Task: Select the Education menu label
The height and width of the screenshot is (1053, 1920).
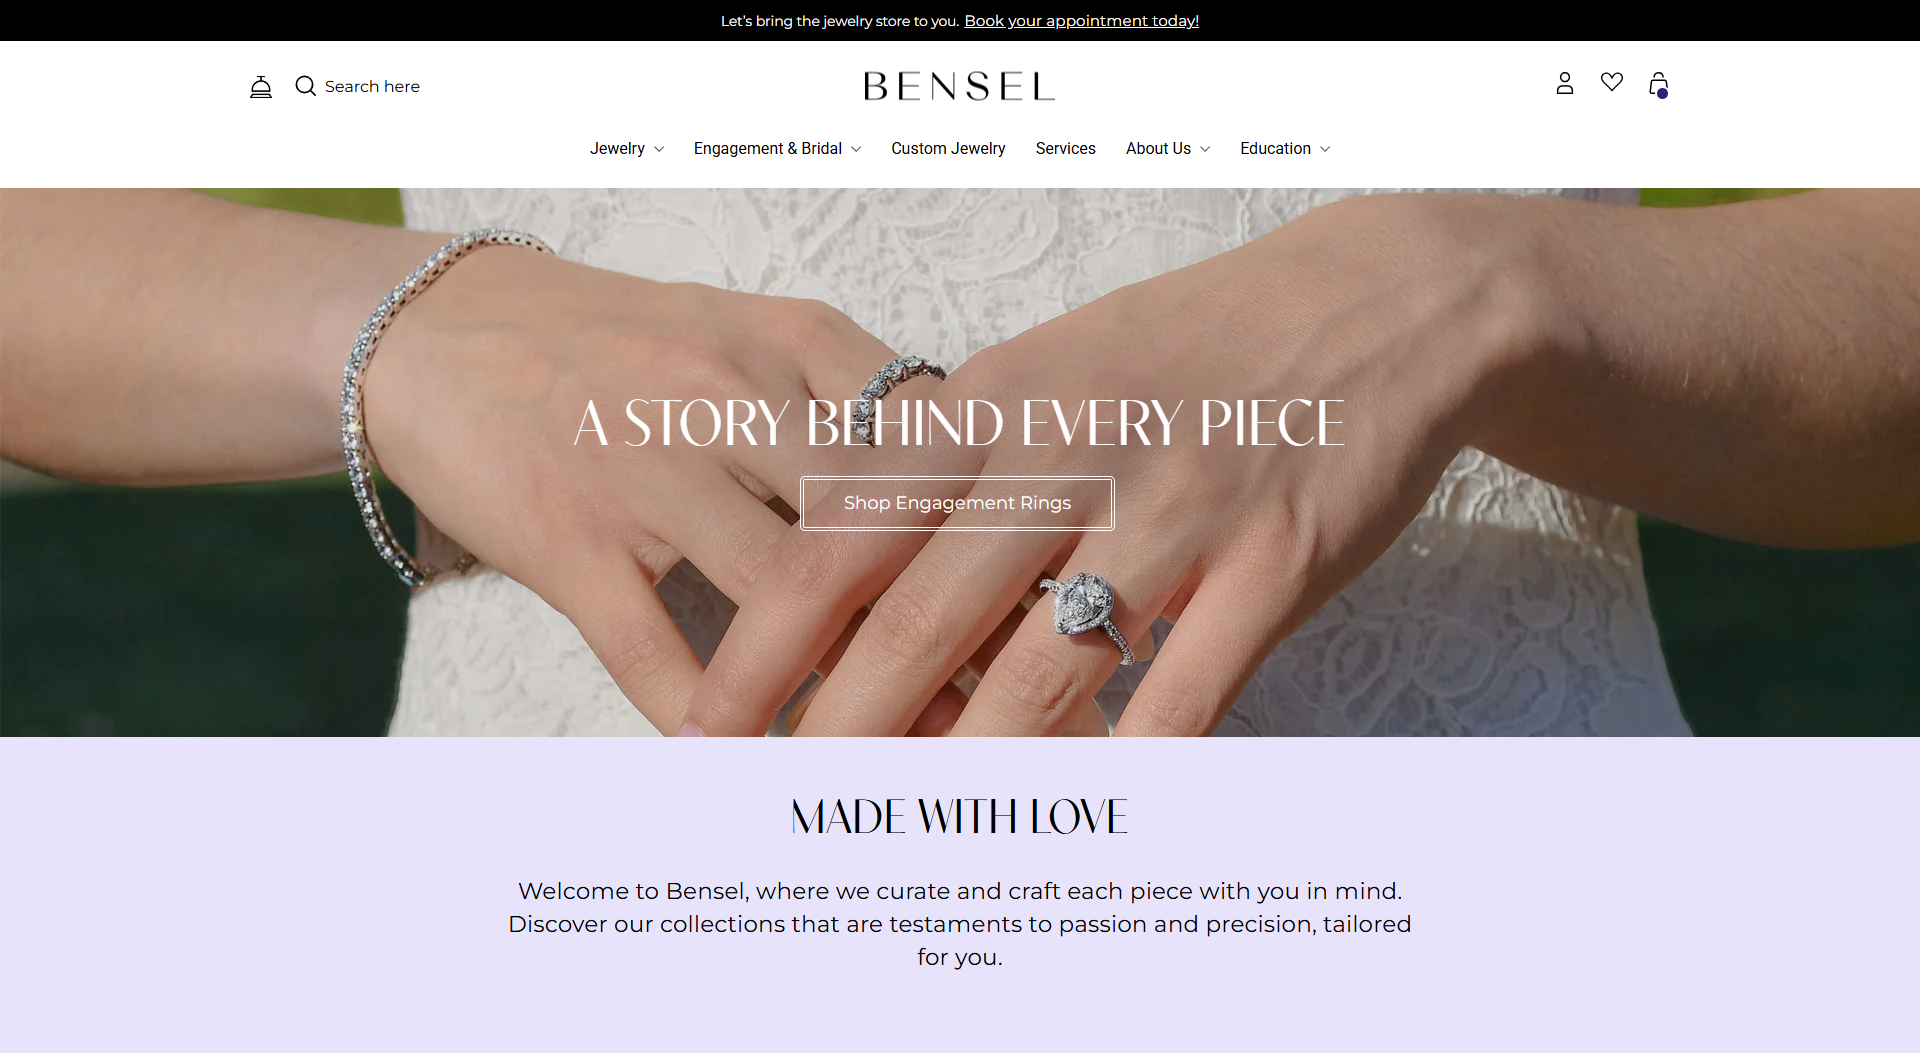Action: [1275, 148]
